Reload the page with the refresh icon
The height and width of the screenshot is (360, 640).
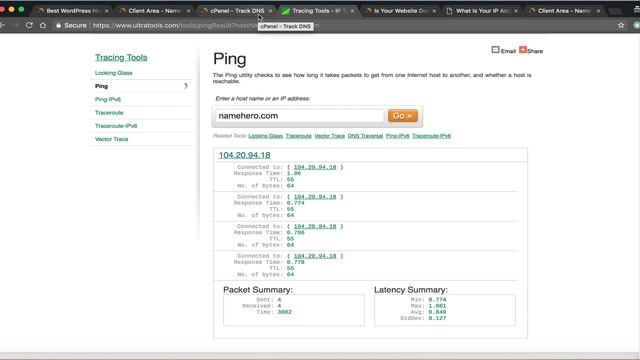coord(29,25)
